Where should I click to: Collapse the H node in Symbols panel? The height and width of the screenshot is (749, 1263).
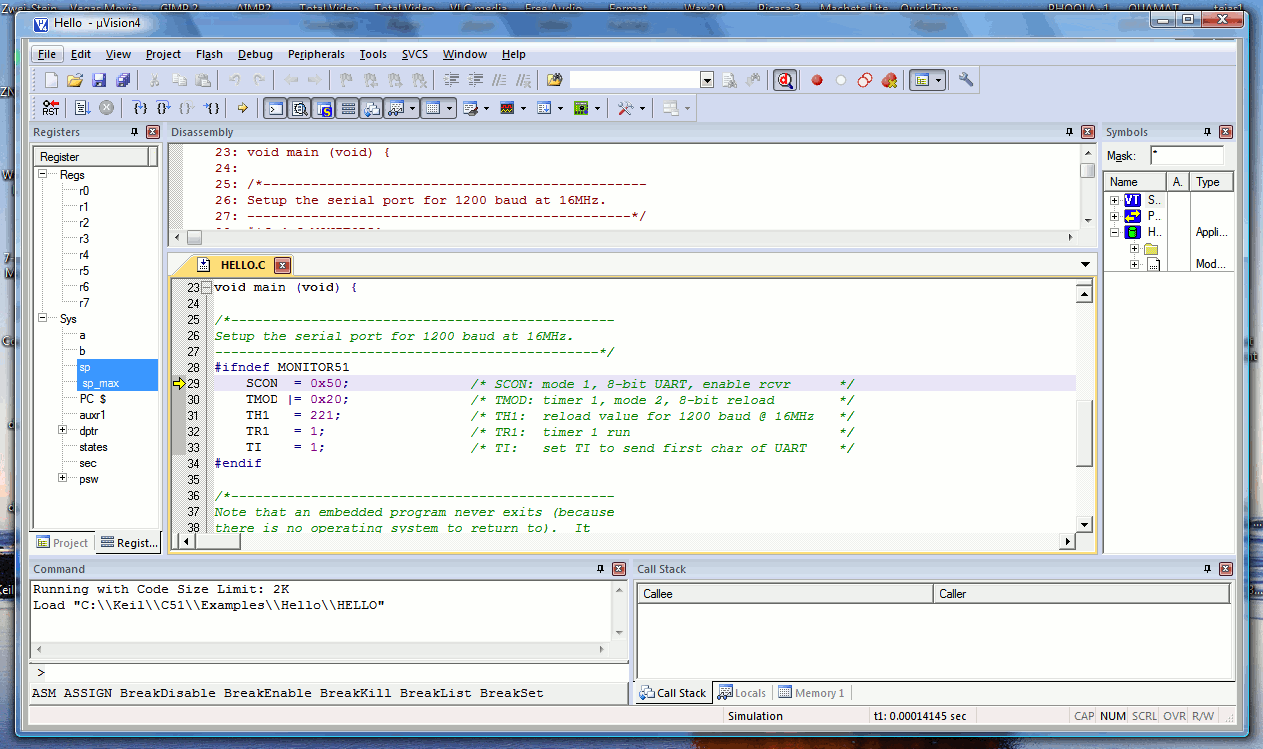coord(1115,231)
